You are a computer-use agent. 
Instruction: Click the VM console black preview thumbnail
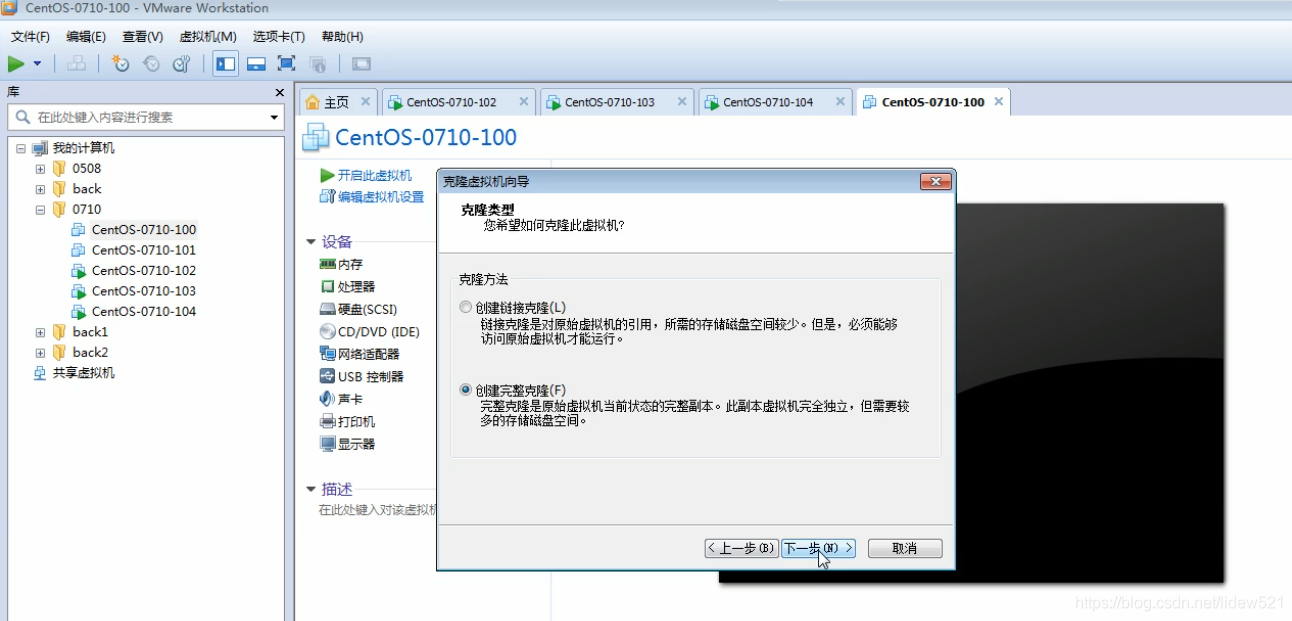(1090, 393)
